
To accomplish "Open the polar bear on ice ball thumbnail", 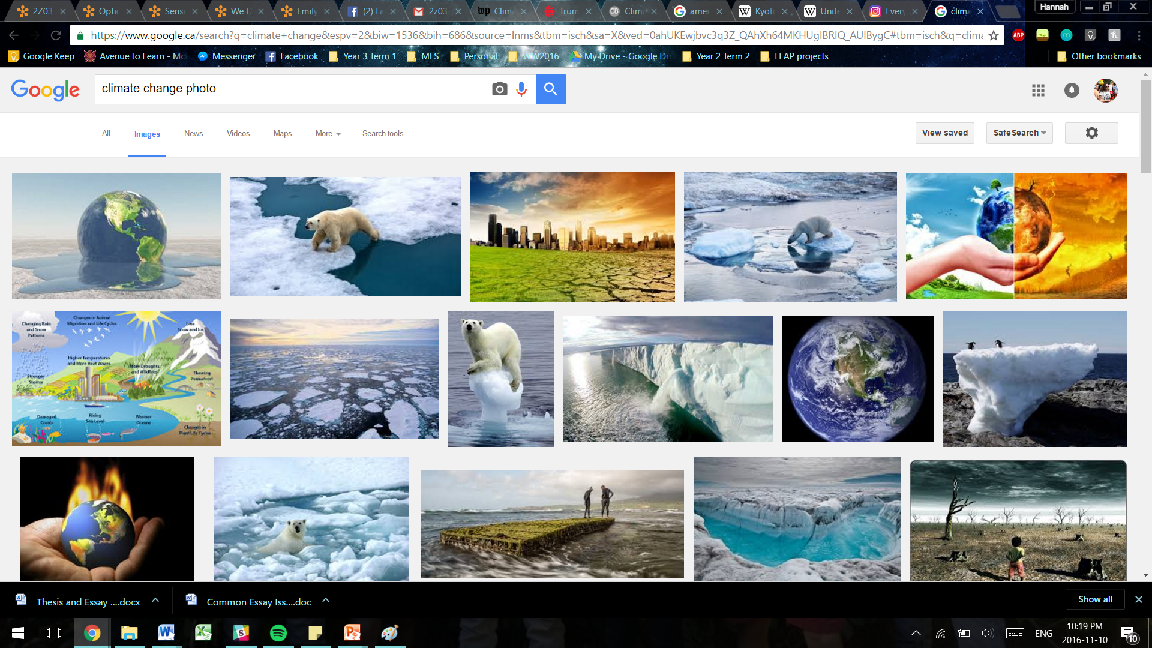I will (x=500, y=378).
